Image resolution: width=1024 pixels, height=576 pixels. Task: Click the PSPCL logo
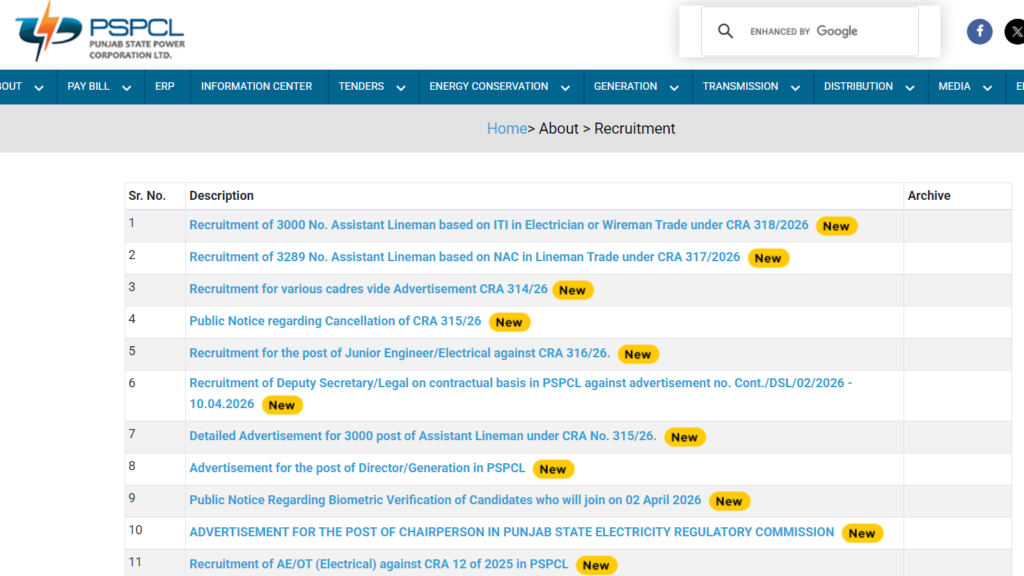(x=100, y=32)
